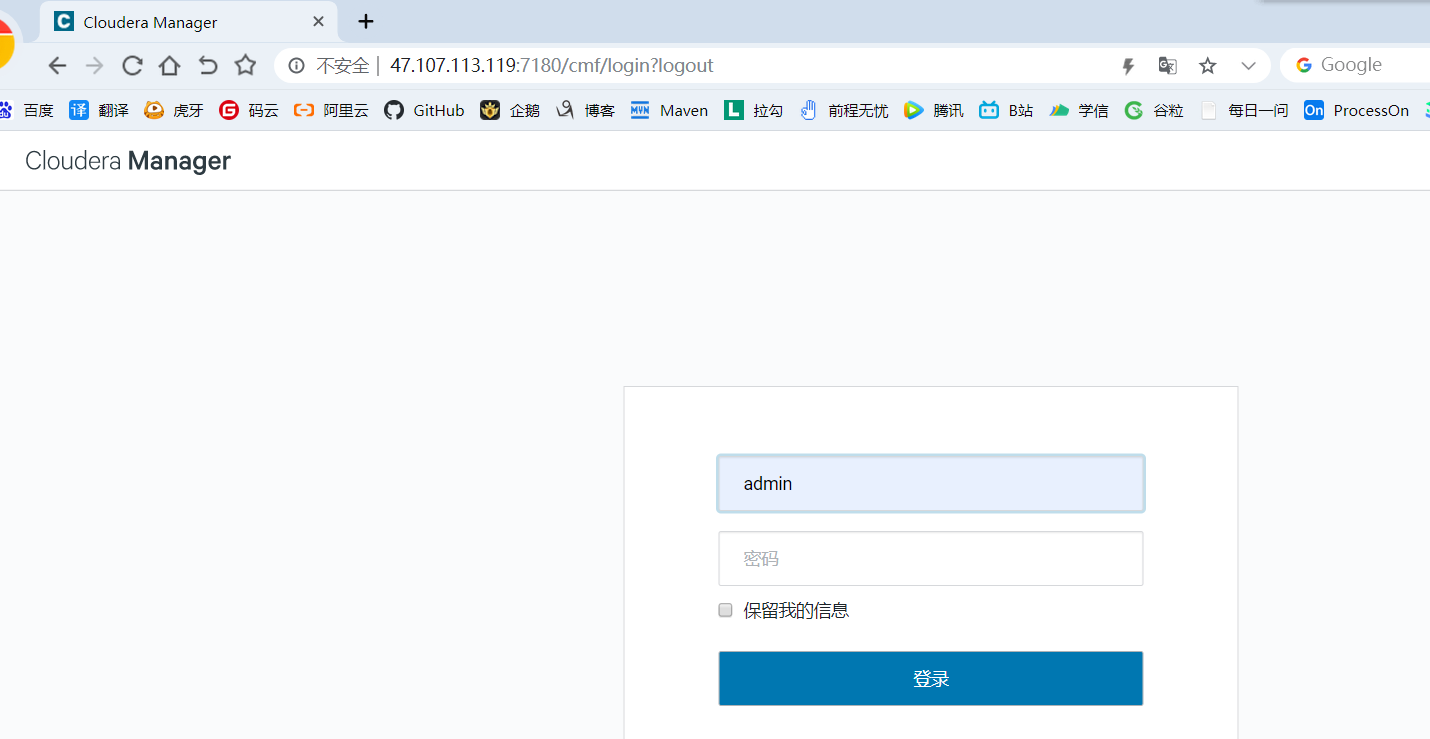Open the 谷粒 bookmark
The height and width of the screenshot is (739, 1430).
pos(1154,111)
